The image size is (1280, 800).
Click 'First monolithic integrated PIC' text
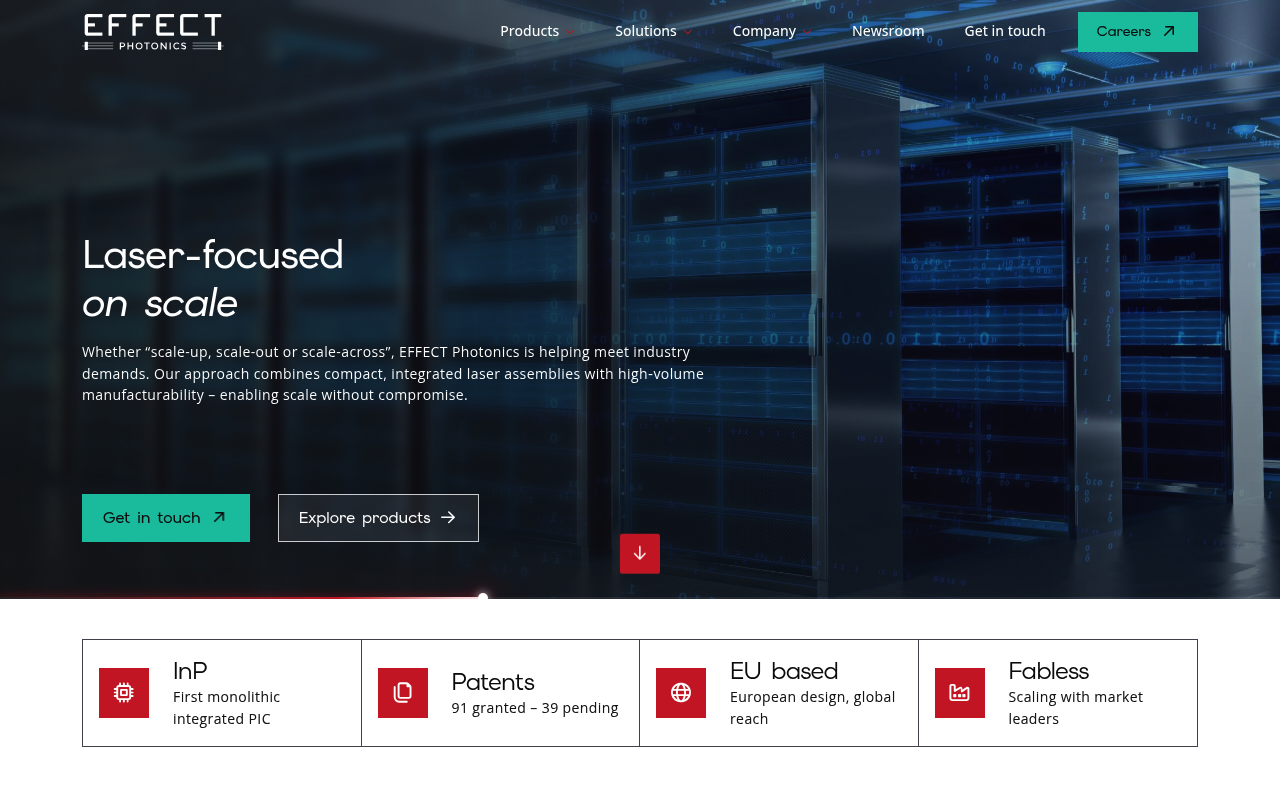tap(227, 708)
